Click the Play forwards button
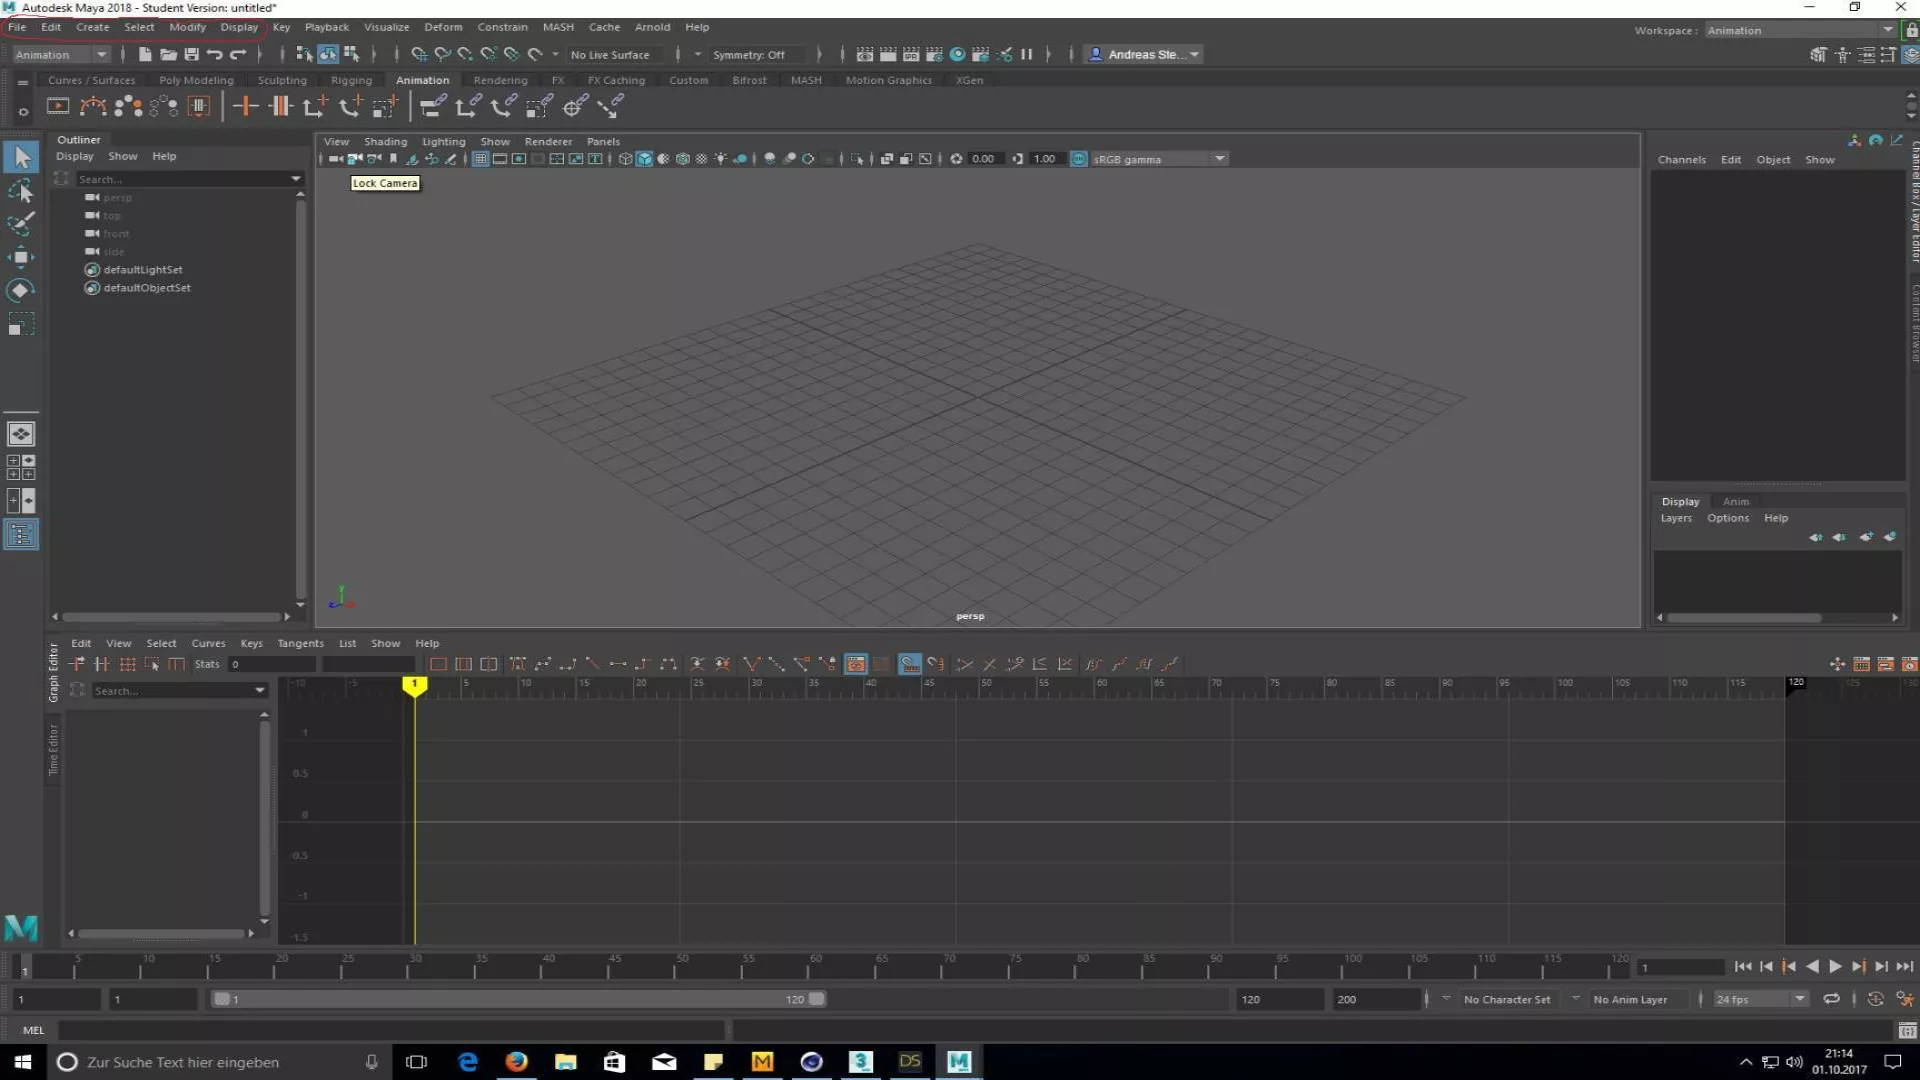Image resolution: width=1920 pixels, height=1080 pixels. click(x=1835, y=966)
